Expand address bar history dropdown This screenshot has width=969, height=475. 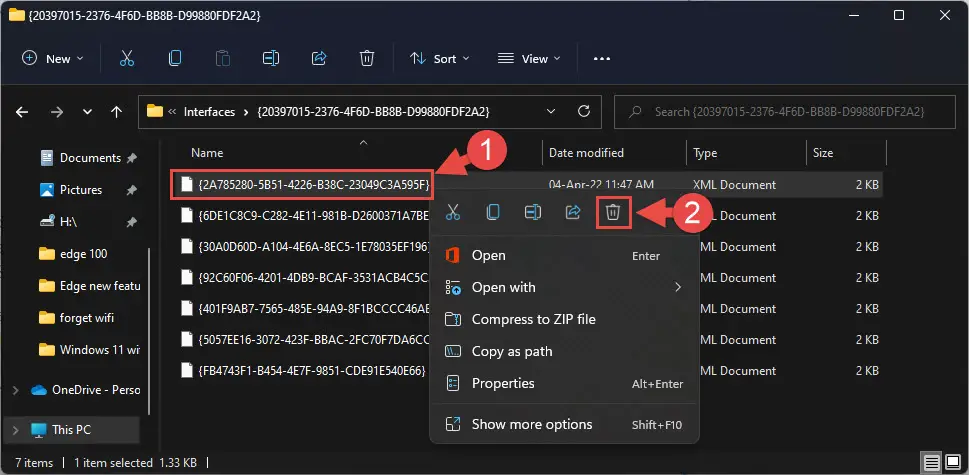[551, 112]
